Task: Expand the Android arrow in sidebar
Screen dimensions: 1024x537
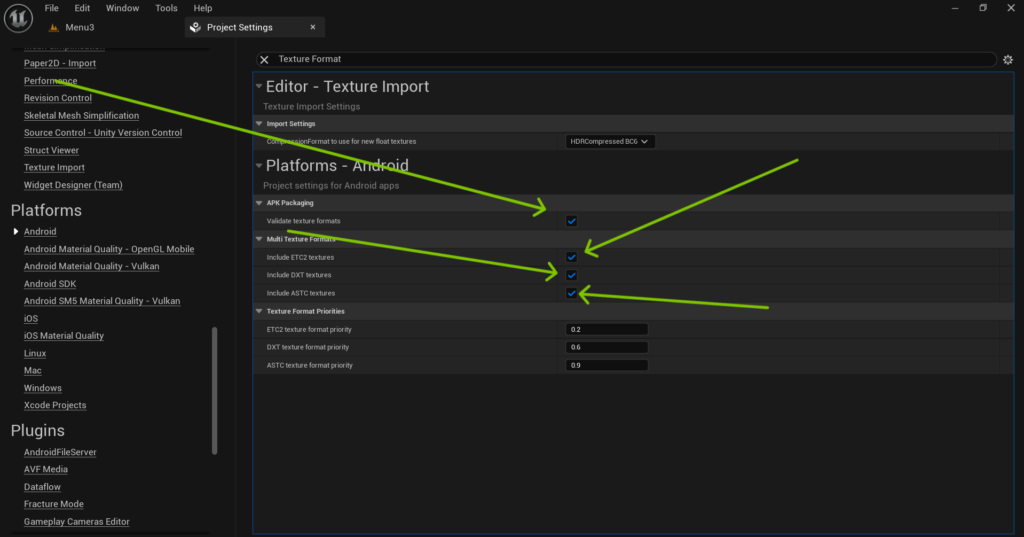Action: coord(16,231)
